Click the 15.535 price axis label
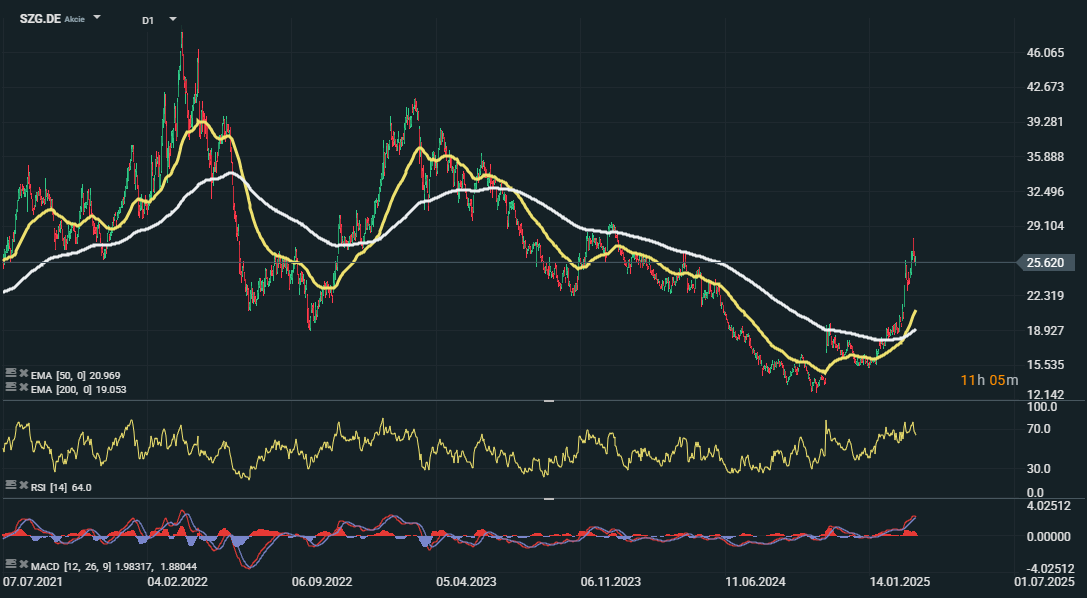This screenshot has width=1087, height=598. coord(1045,364)
